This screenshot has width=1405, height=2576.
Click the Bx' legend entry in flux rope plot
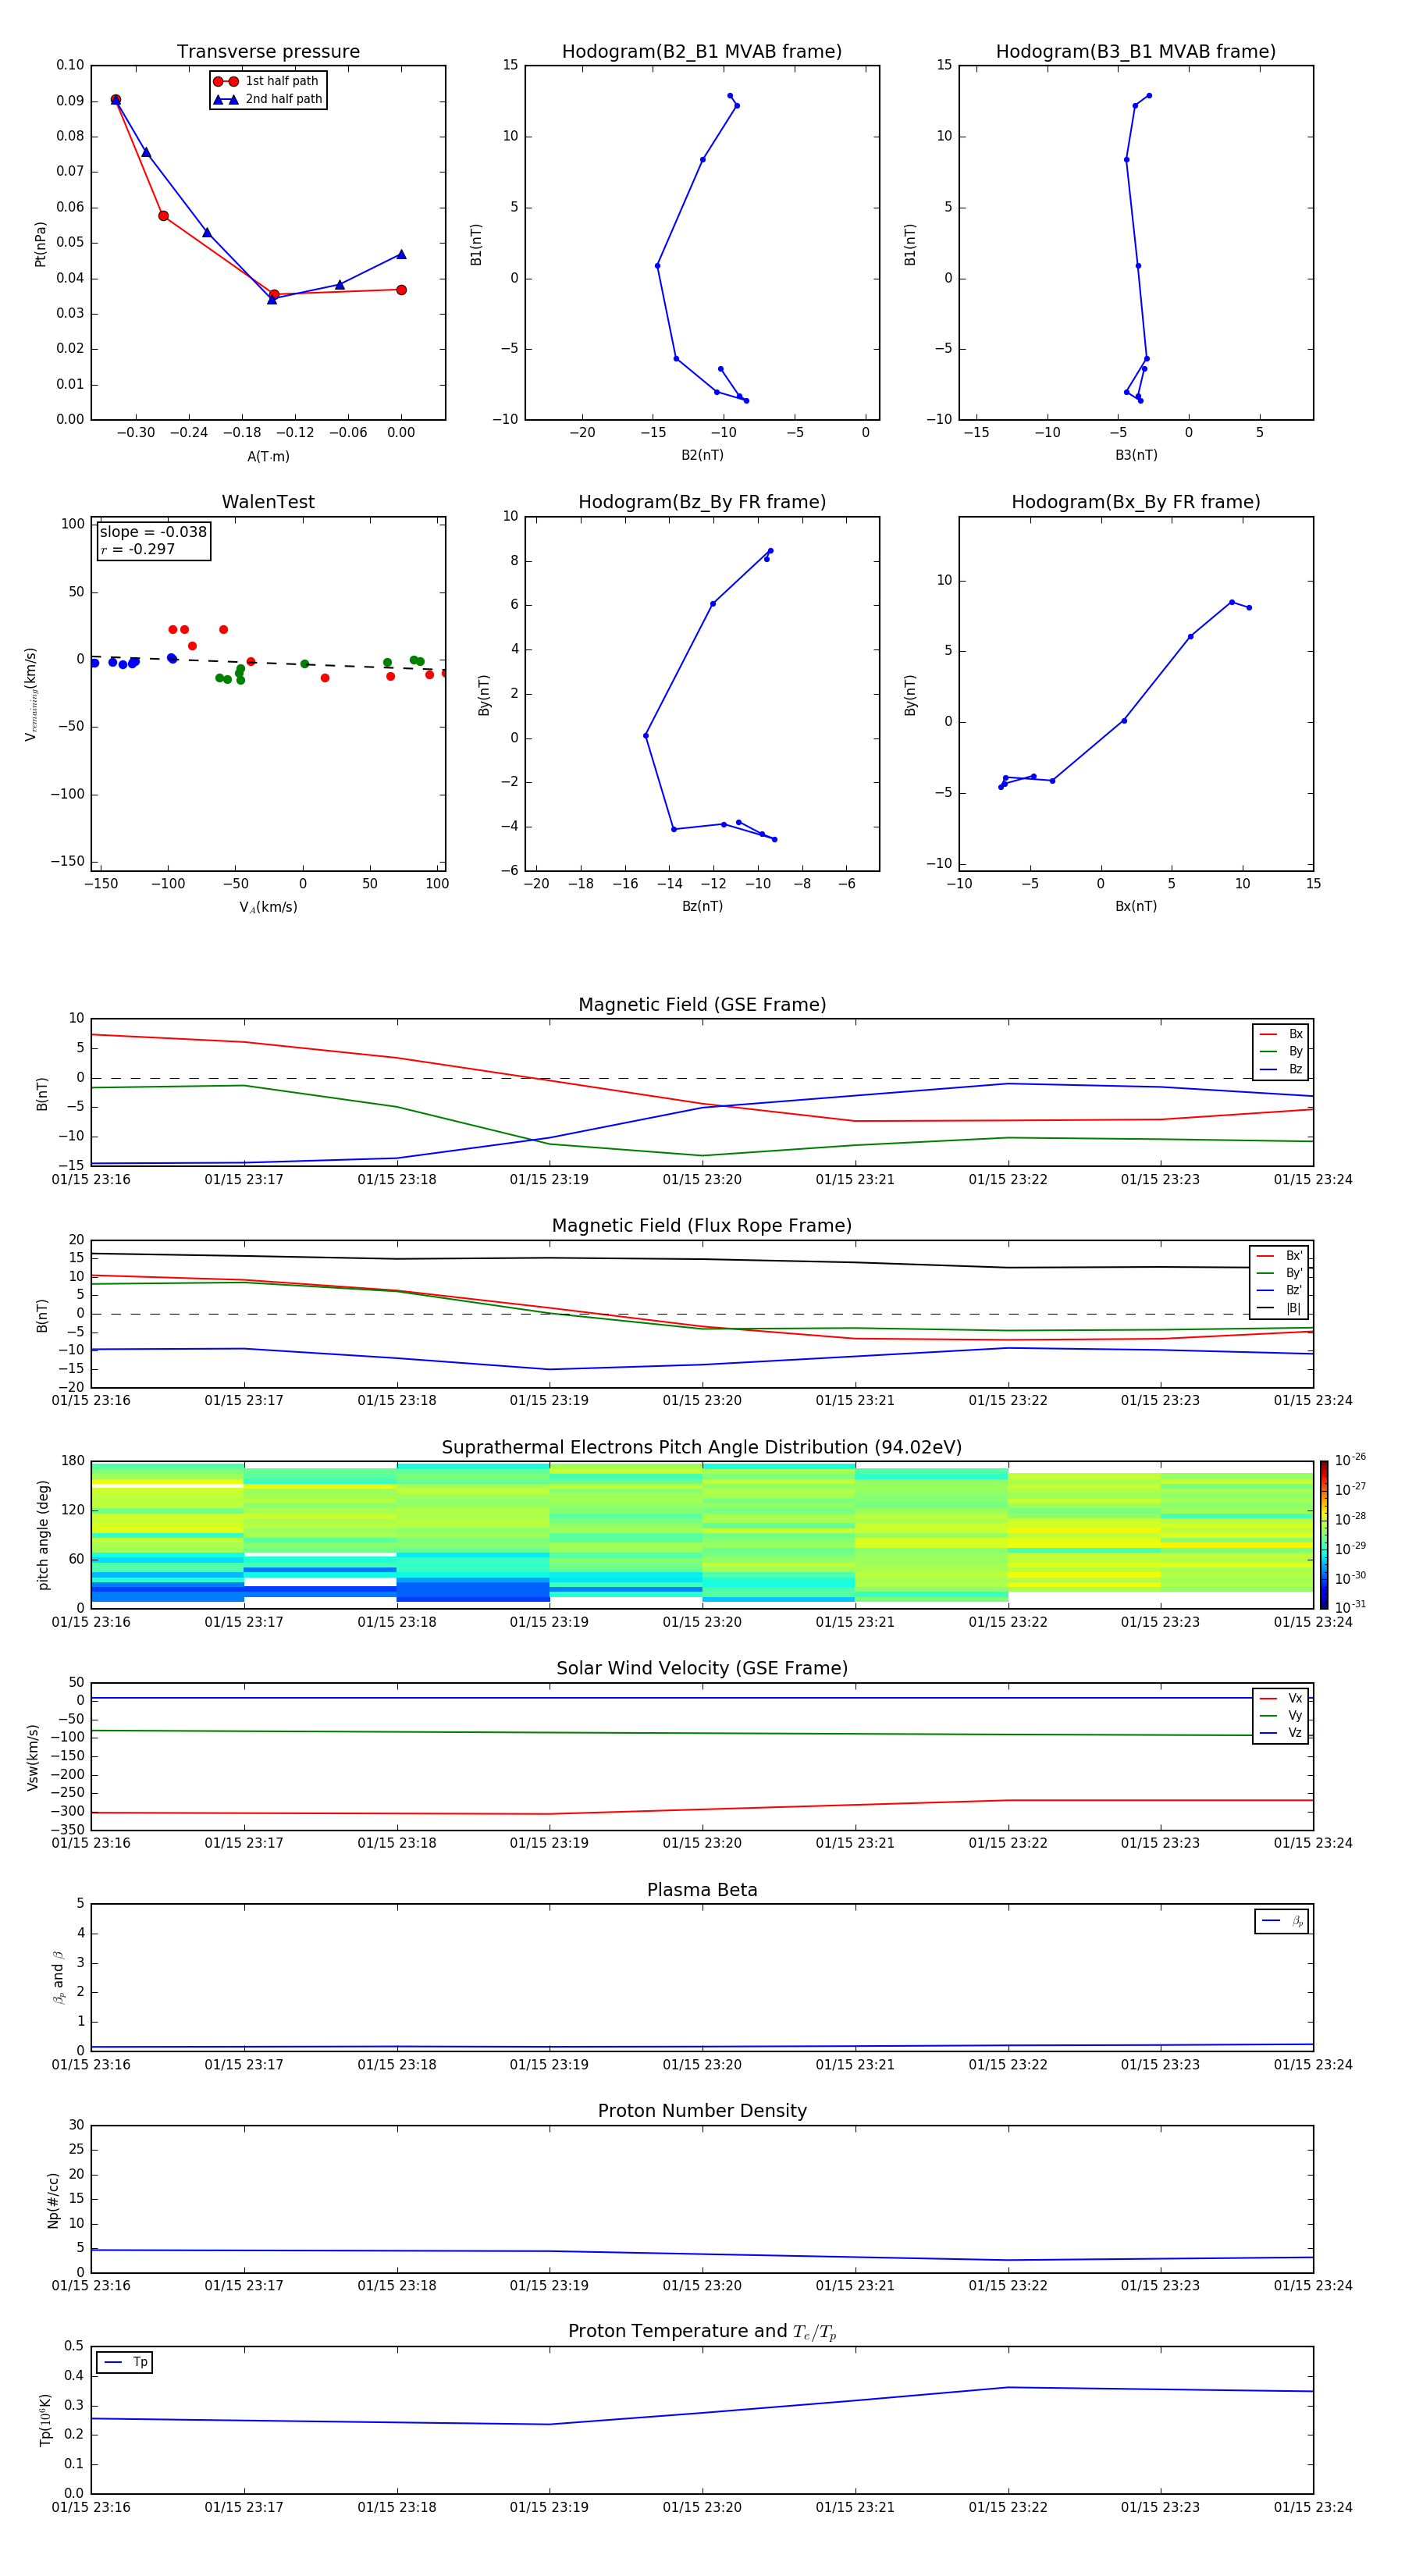(x=1279, y=1256)
